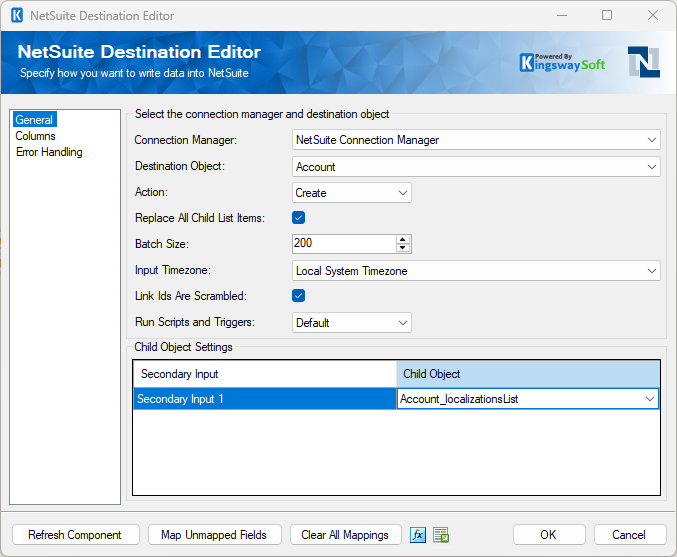Decrease Batch Size with down arrow
677x557 pixels.
tap(403, 248)
